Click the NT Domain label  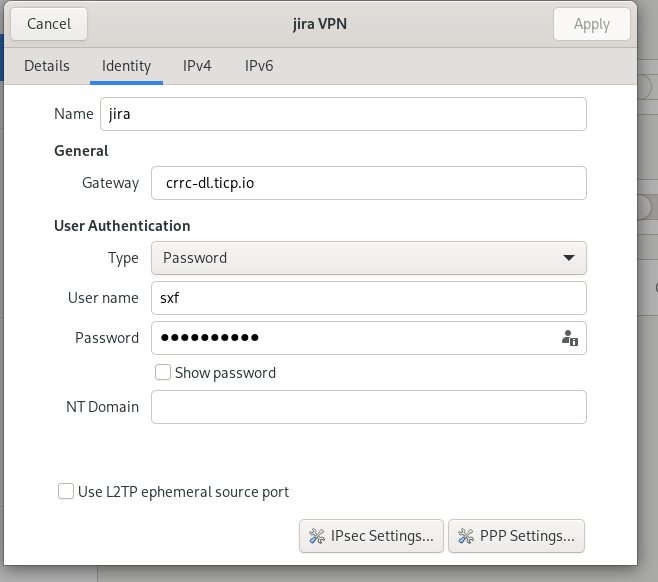[102, 407]
